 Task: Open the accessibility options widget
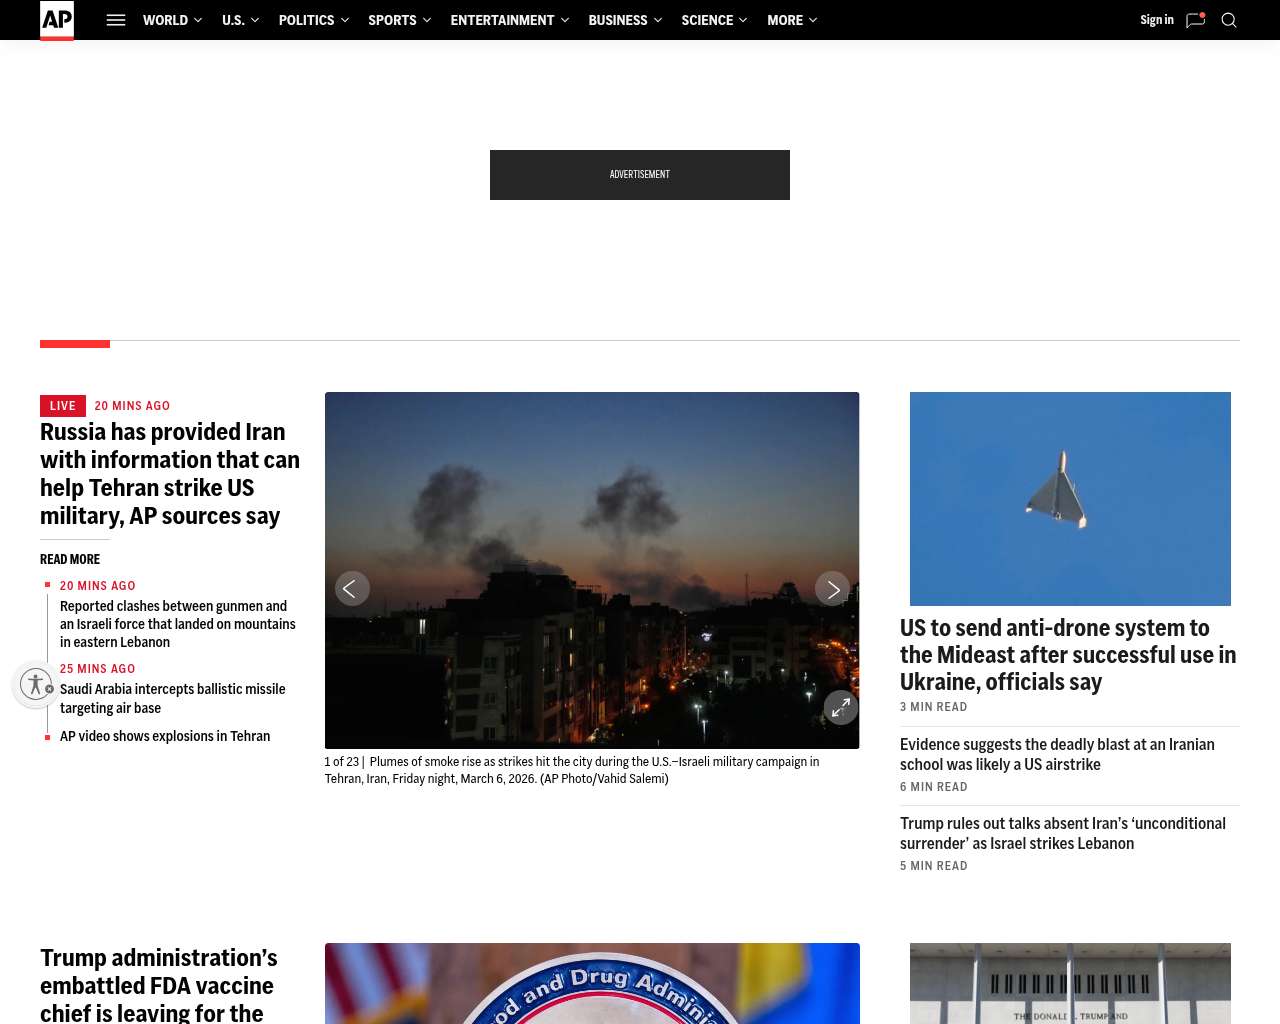click(x=37, y=685)
